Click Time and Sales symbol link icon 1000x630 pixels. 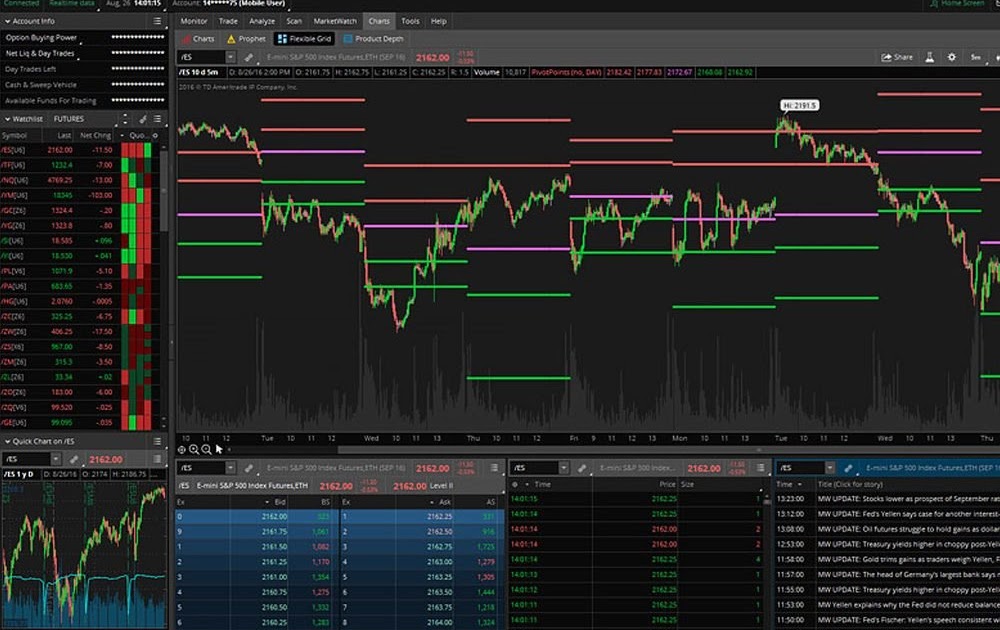[582, 468]
